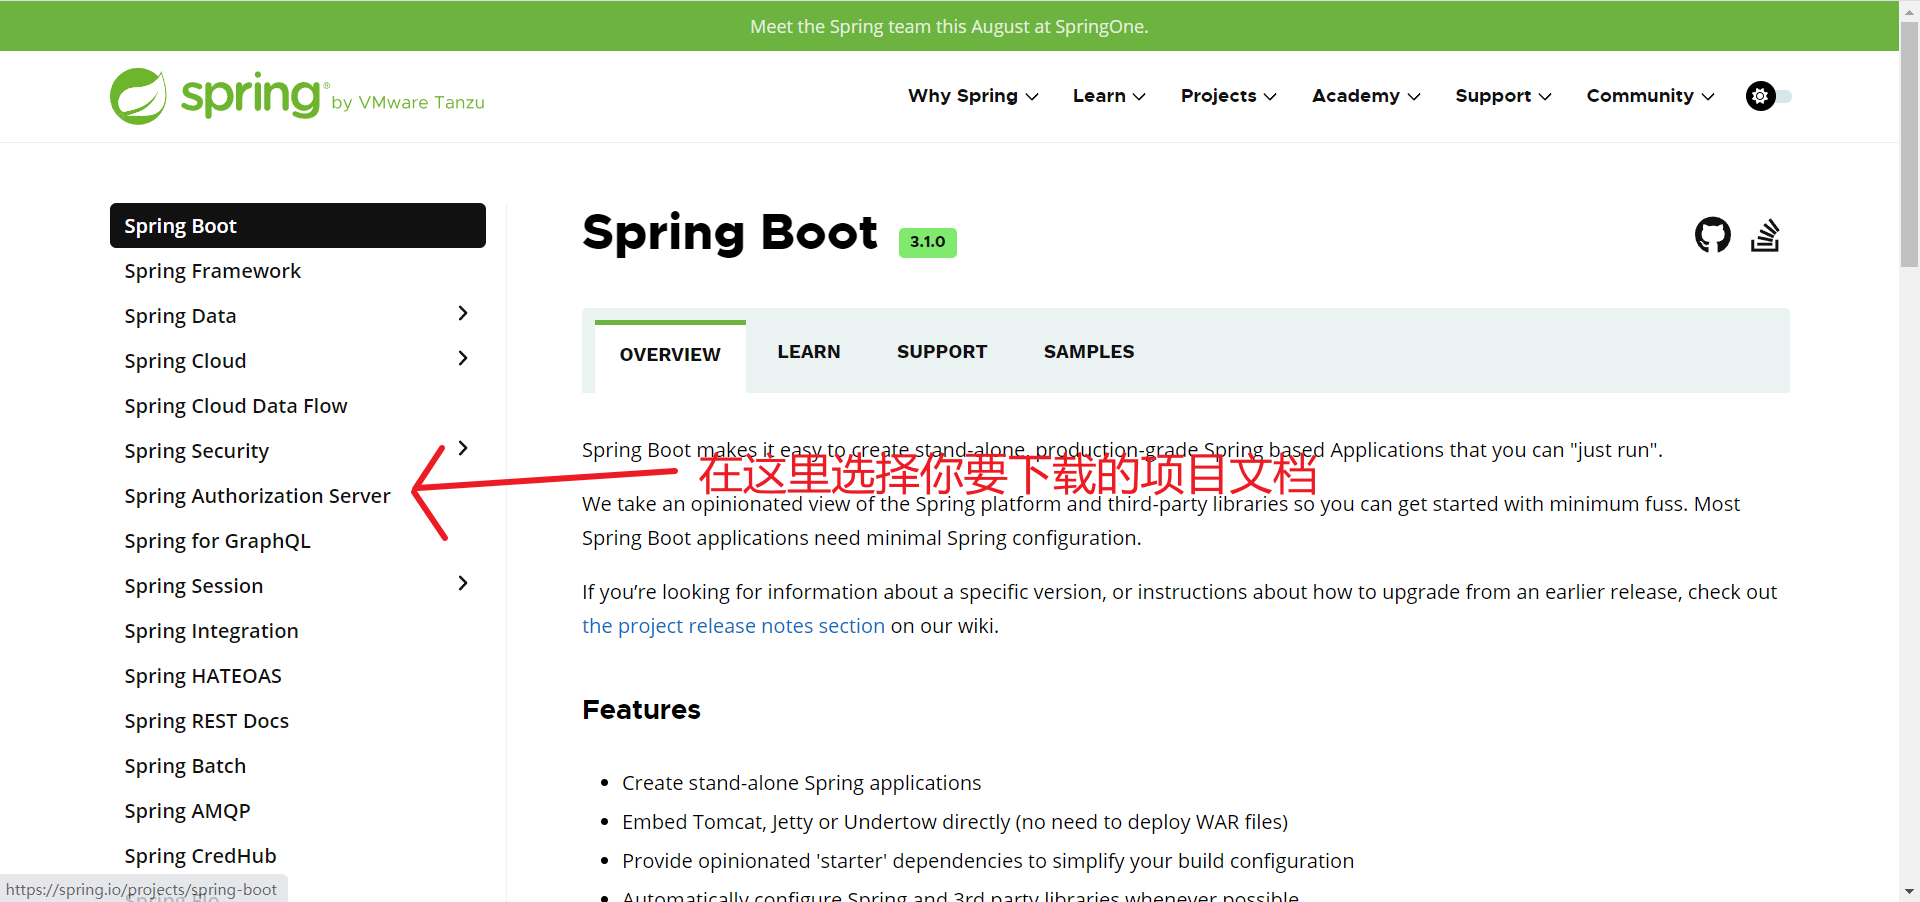Click the Spring Boot page title

click(x=730, y=233)
